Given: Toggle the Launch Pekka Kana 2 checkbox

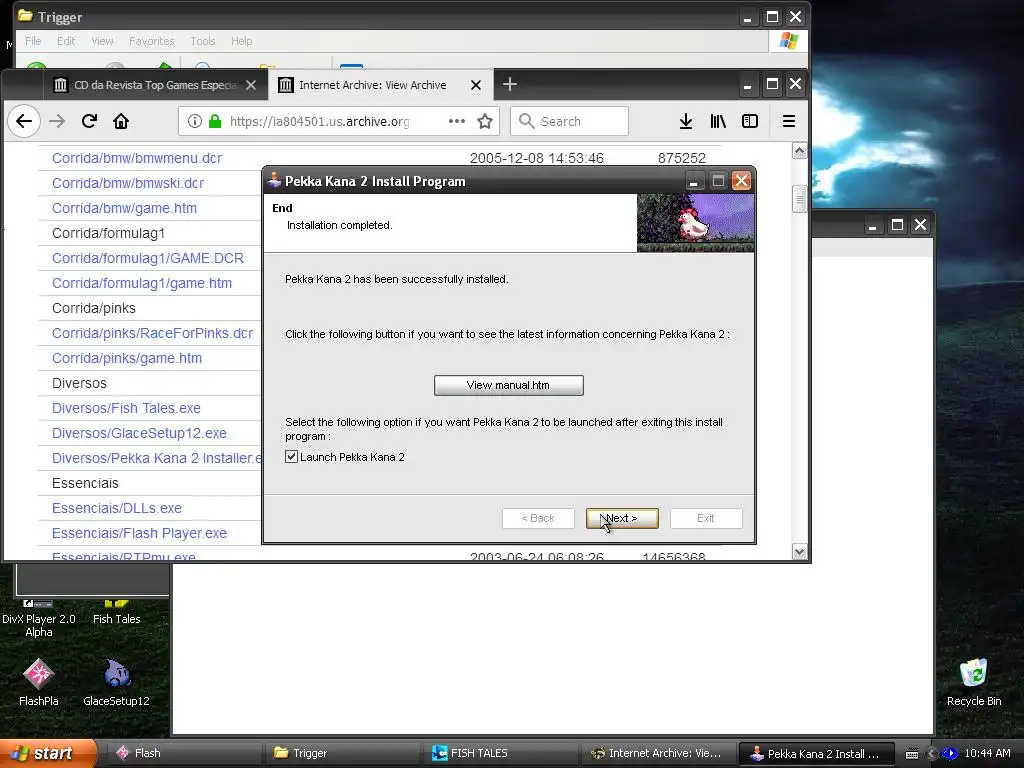Looking at the screenshot, I should click(291, 457).
